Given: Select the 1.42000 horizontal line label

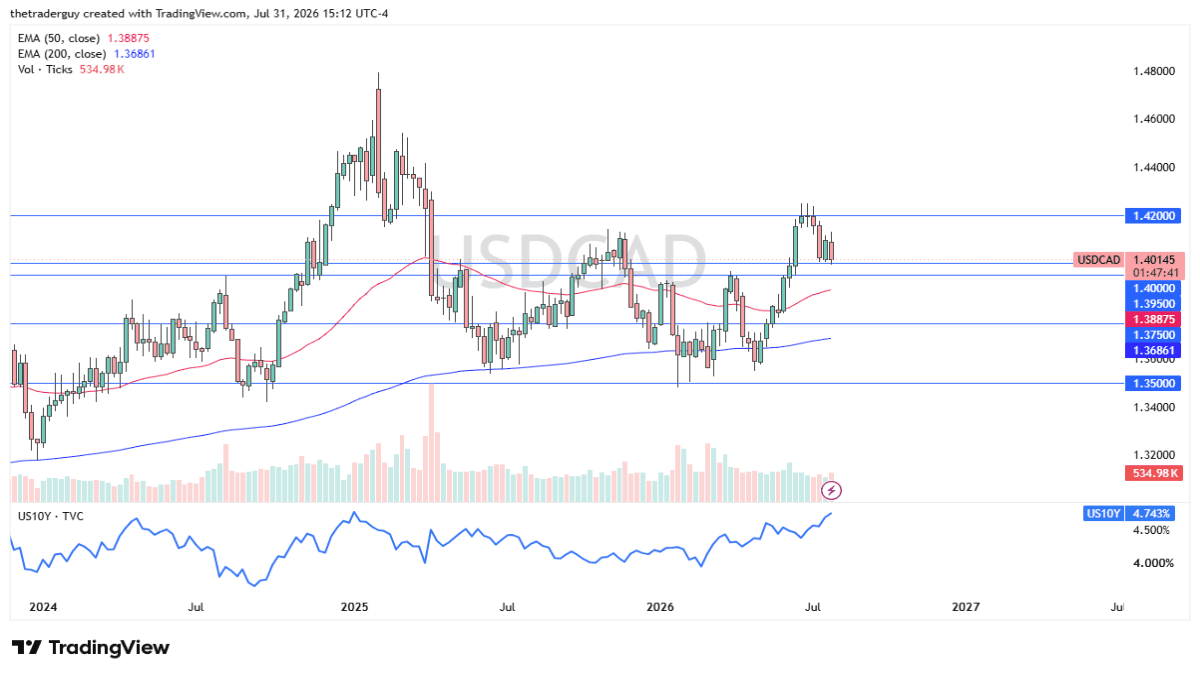Looking at the screenshot, I should coord(1154,216).
